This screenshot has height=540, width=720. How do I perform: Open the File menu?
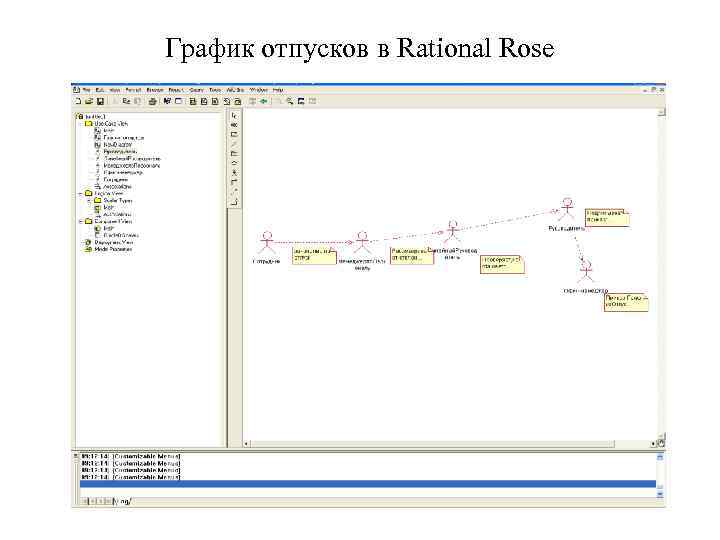[86, 90]
